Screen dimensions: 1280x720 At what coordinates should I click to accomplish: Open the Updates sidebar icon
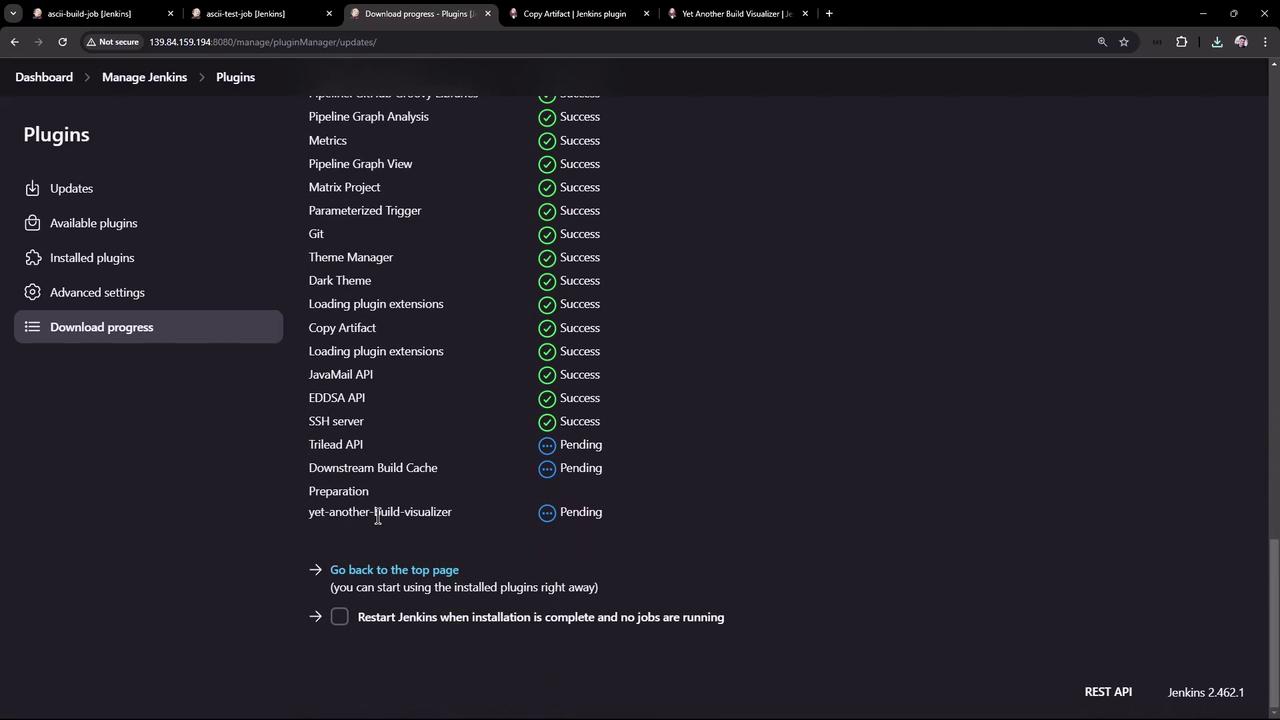coord(32,188)
